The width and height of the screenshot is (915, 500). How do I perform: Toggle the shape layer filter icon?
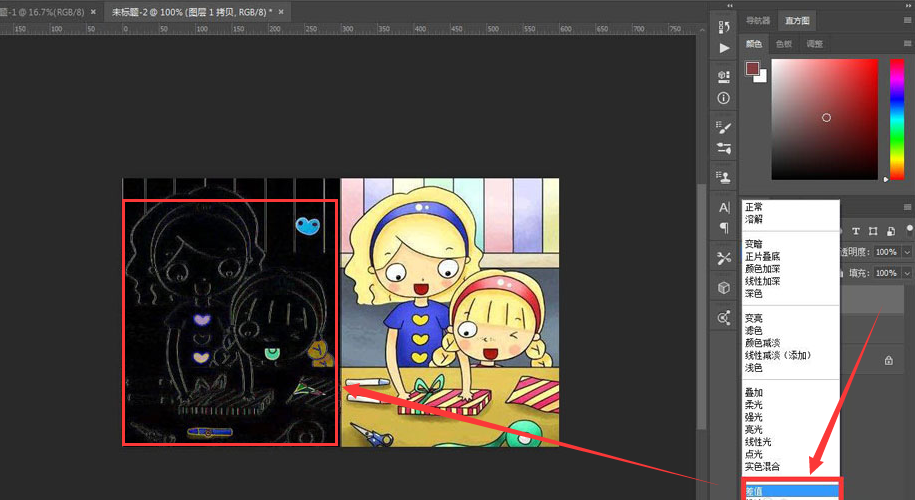[873, 232]
